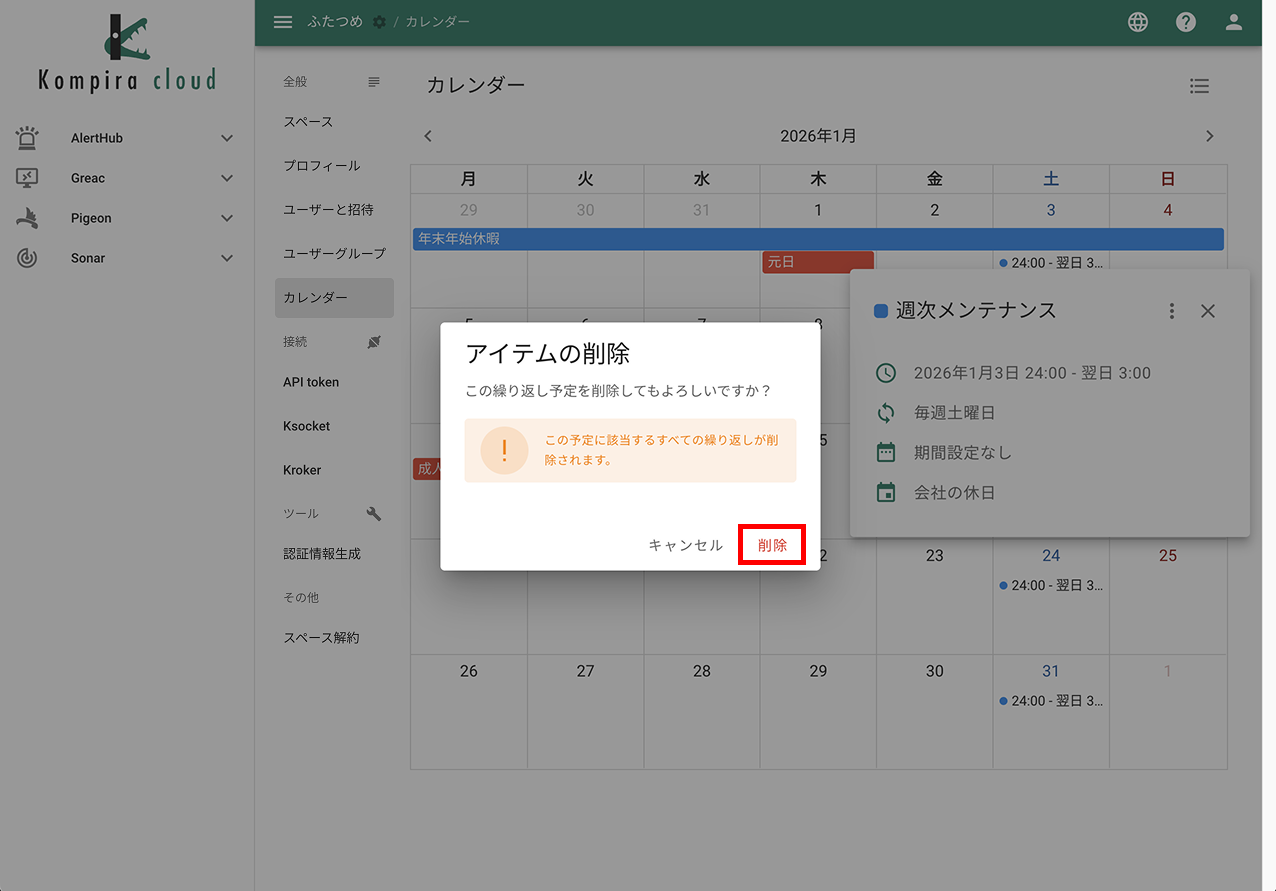Confirm deletion with the 削除 button
The image size is (1276, 891).
[771, 544]
